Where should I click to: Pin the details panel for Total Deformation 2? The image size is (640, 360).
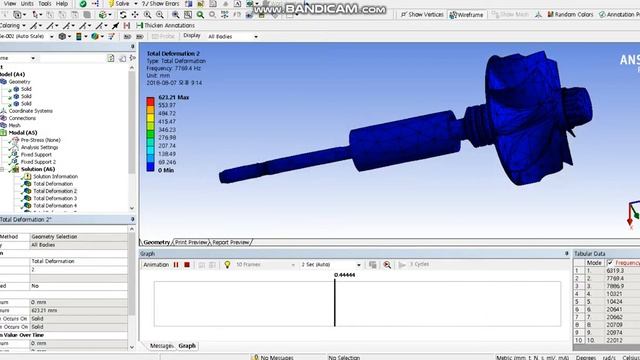point(132,220)
